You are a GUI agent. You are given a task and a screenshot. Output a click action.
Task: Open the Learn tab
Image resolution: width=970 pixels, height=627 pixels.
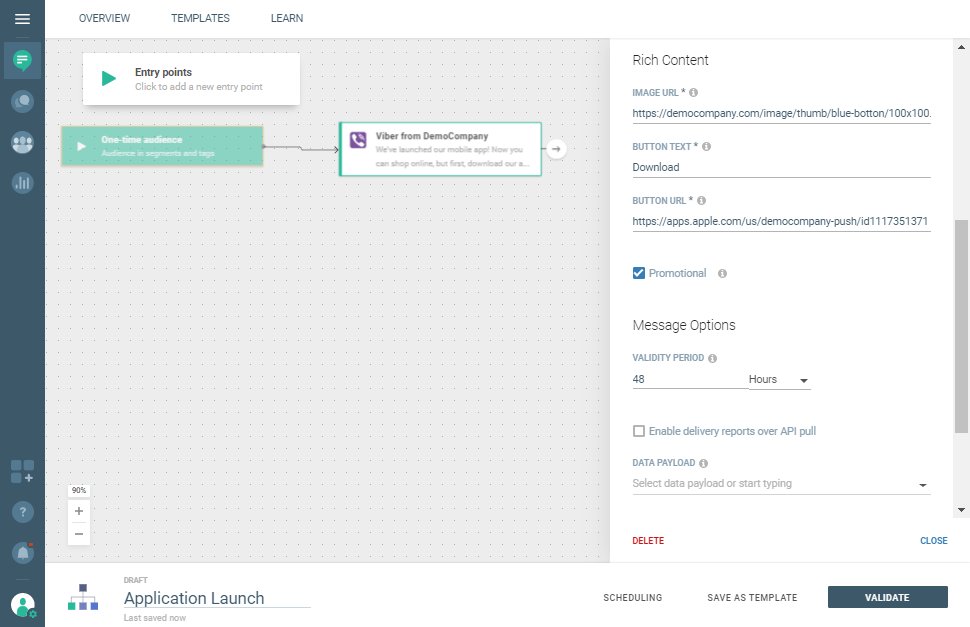287,18
